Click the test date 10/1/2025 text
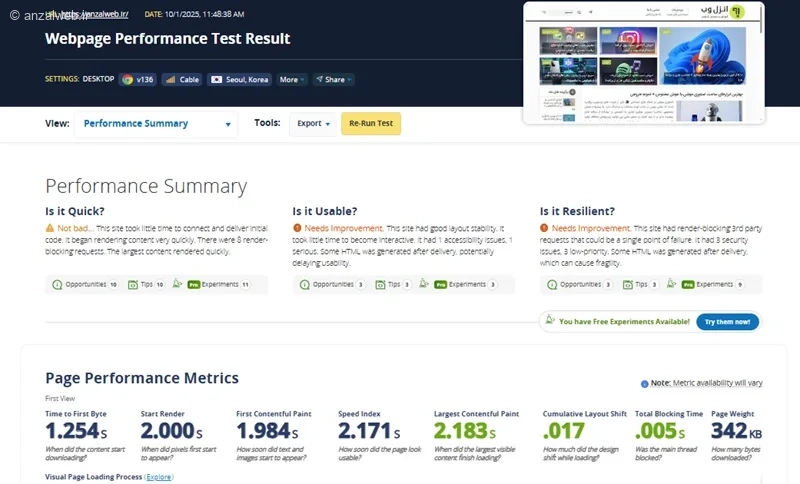 click(204, 14)
